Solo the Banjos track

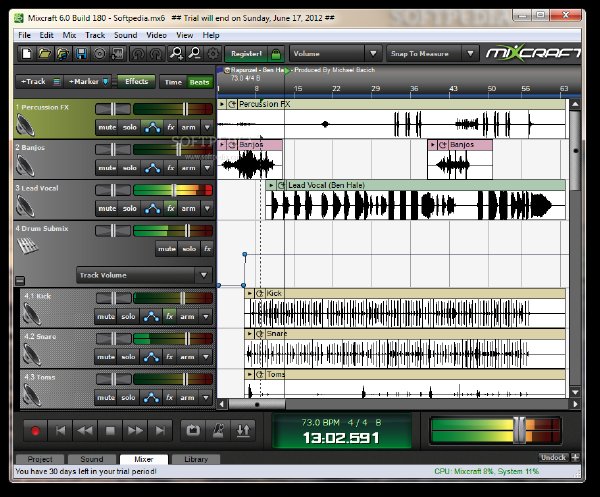[129, 168]
